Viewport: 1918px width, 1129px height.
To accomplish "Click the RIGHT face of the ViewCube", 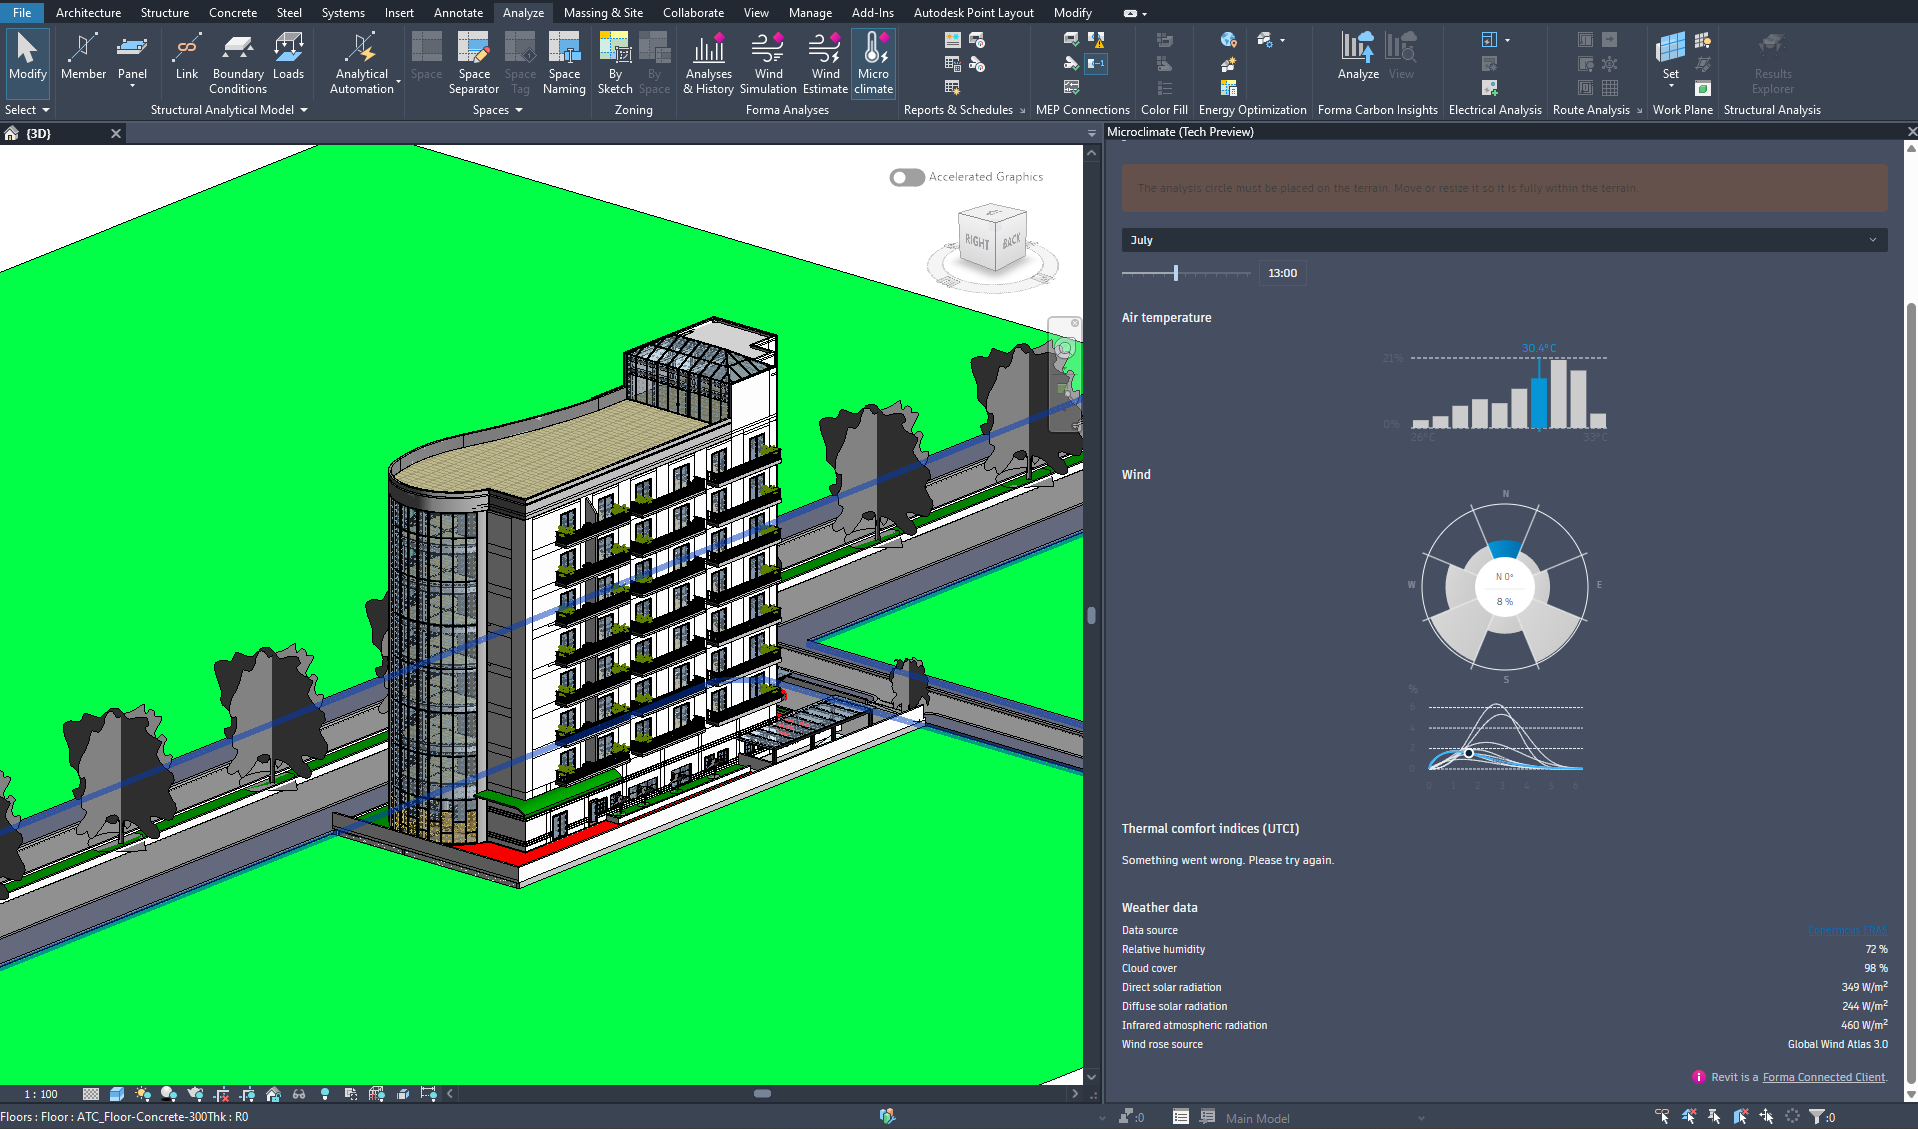I will (x=977, y=242).
